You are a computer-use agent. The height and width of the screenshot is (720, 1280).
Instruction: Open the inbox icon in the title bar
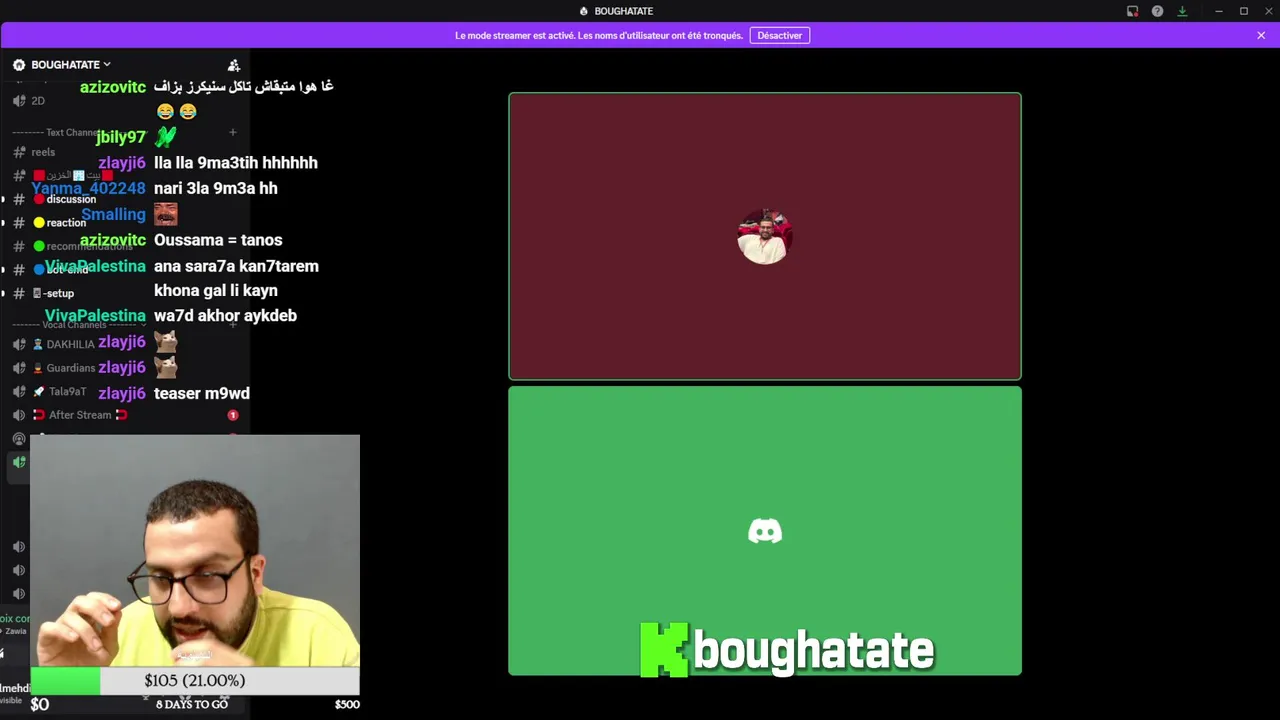pyautogui.click(x=1132, y=11)
